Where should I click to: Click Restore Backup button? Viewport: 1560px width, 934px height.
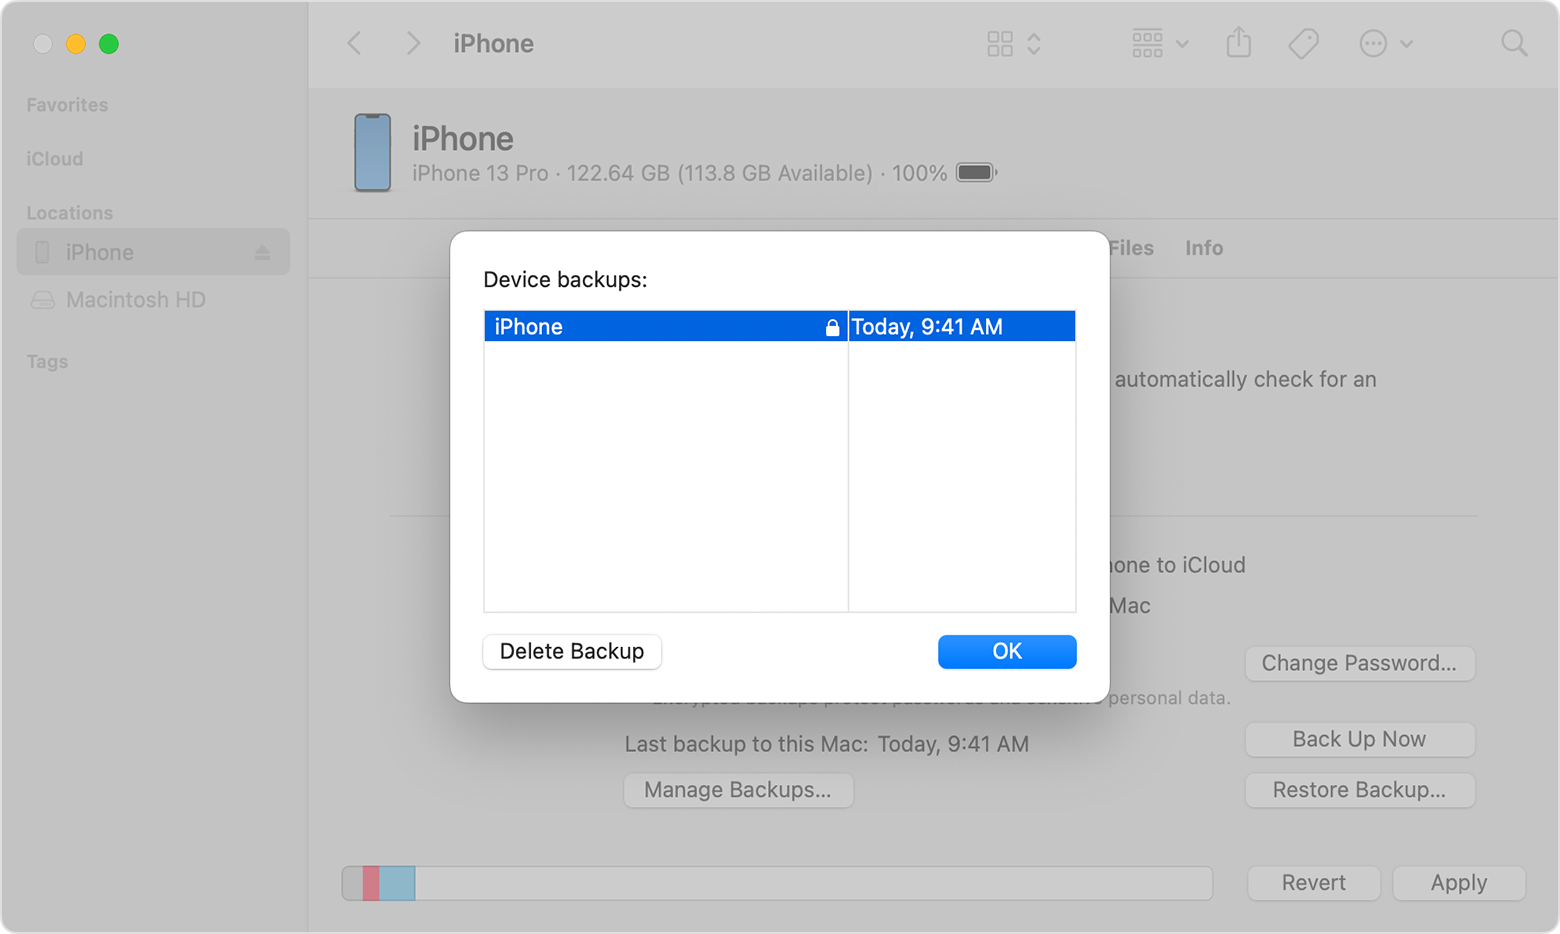(x=1359, y=790)
